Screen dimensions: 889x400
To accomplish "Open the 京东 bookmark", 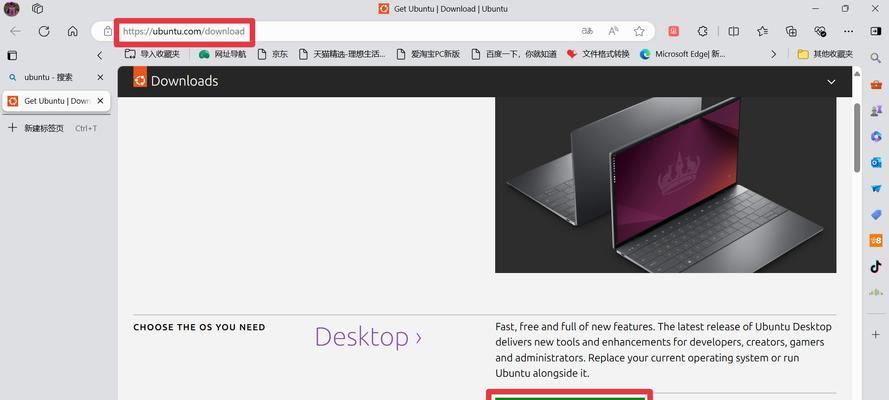I will pos(273,54).
